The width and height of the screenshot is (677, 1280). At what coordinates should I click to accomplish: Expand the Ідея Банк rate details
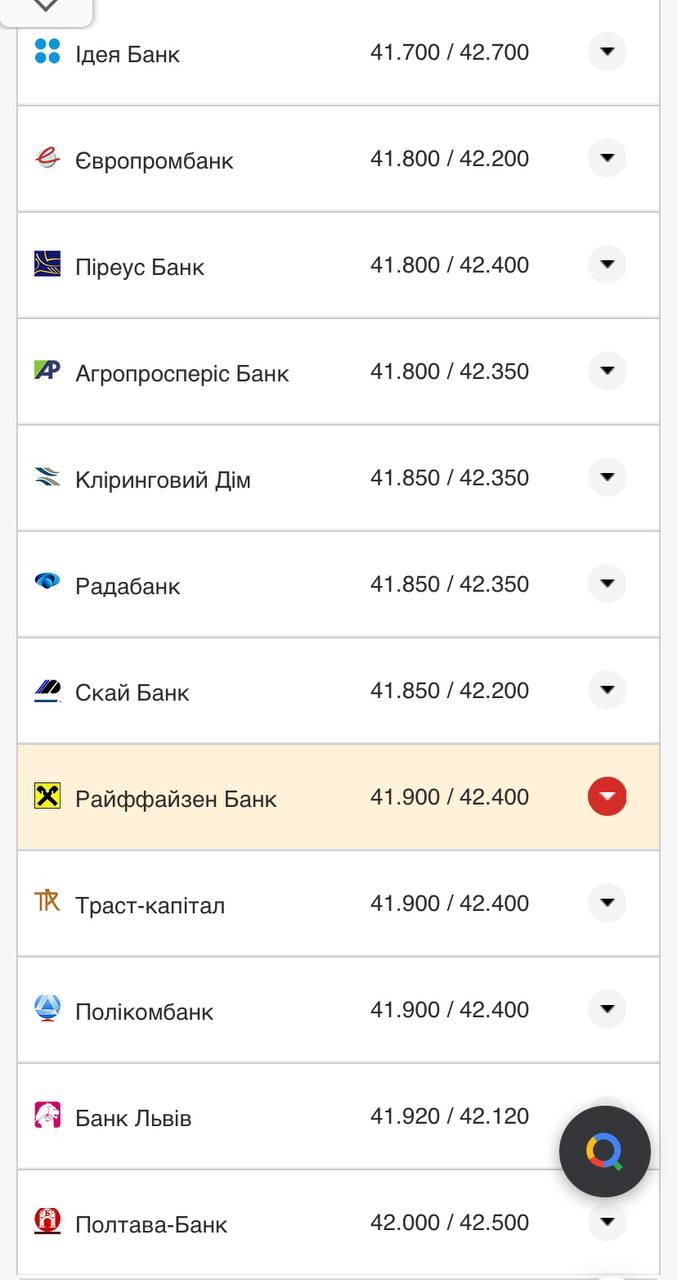(x=607, y=52)
